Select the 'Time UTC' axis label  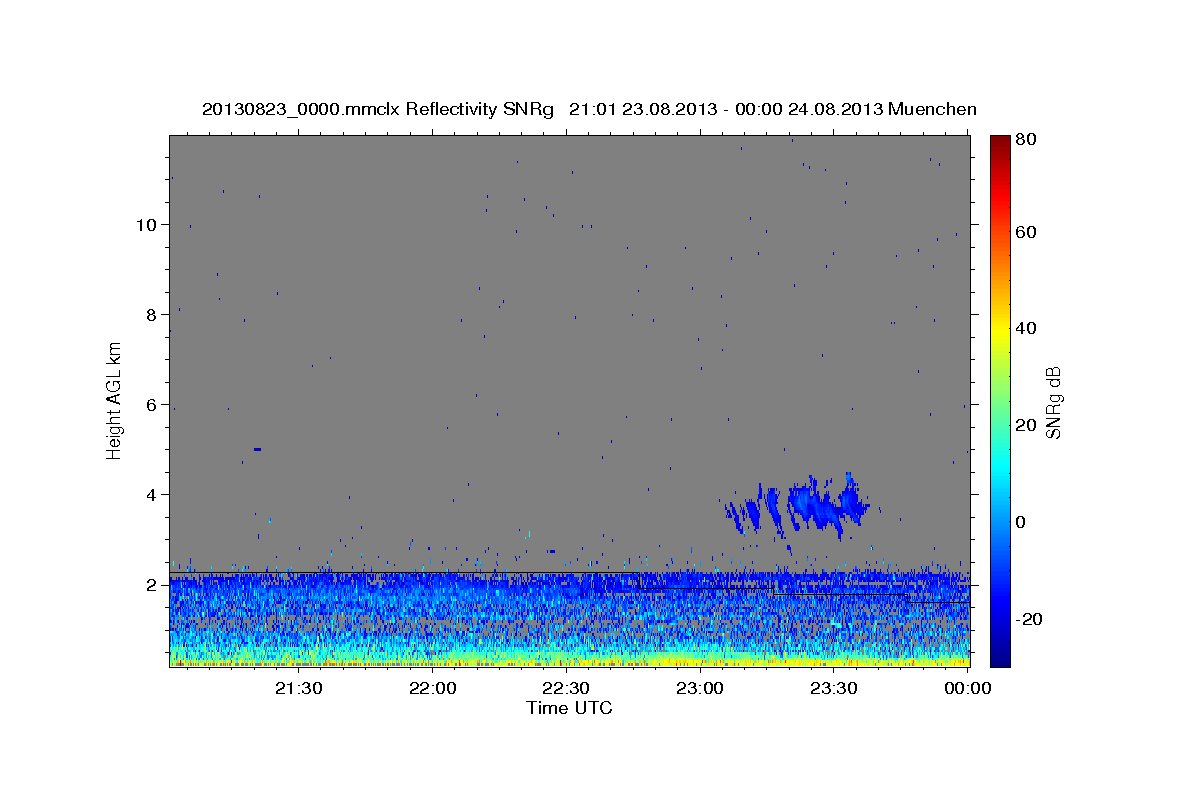pos(569,708)
